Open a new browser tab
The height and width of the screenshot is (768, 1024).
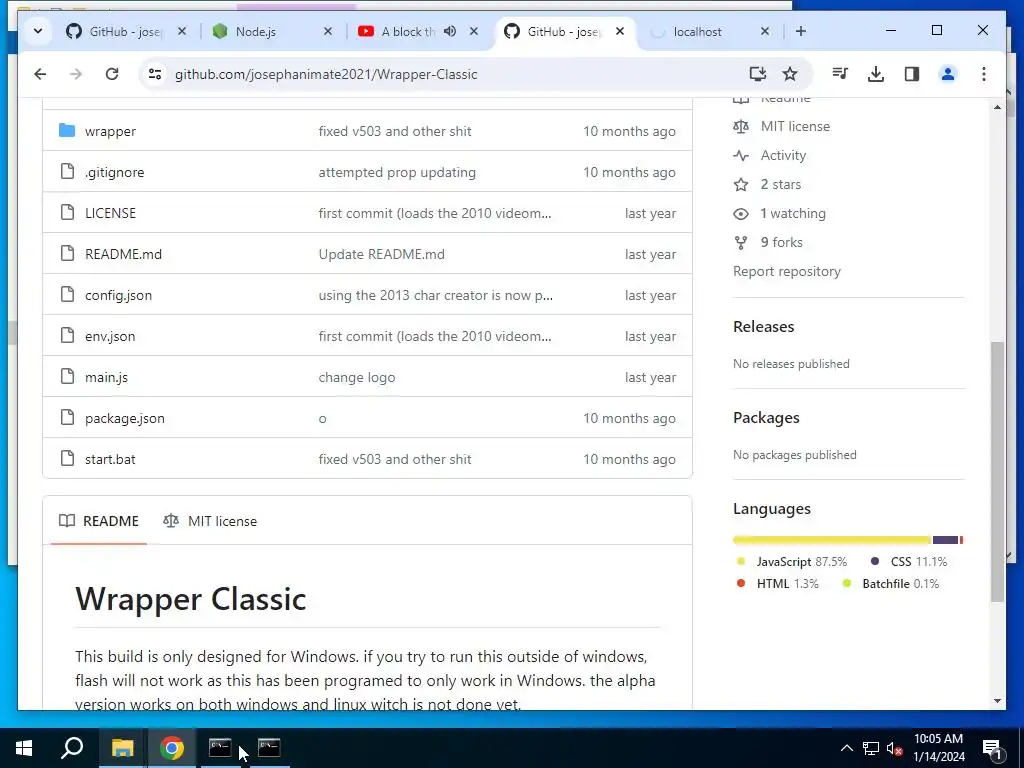click(x=801, y=31)
